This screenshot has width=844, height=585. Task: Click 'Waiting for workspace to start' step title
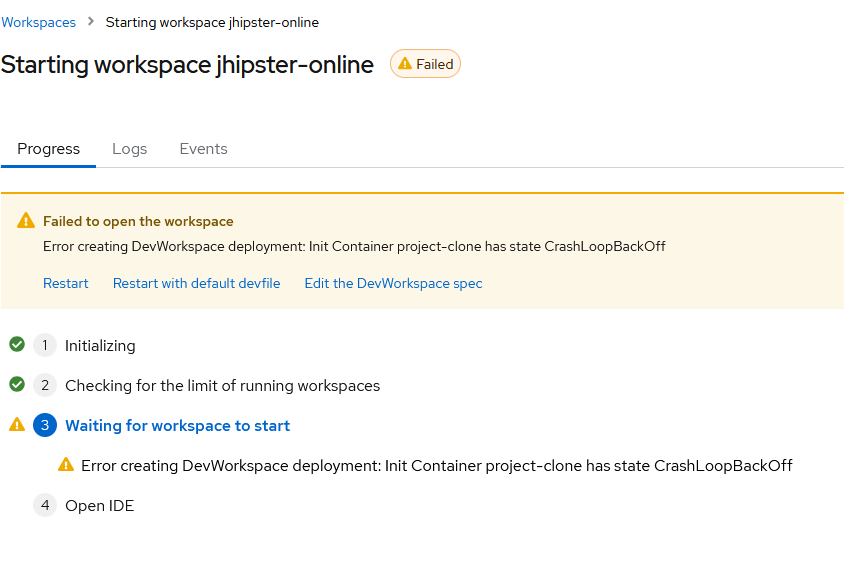177,425
